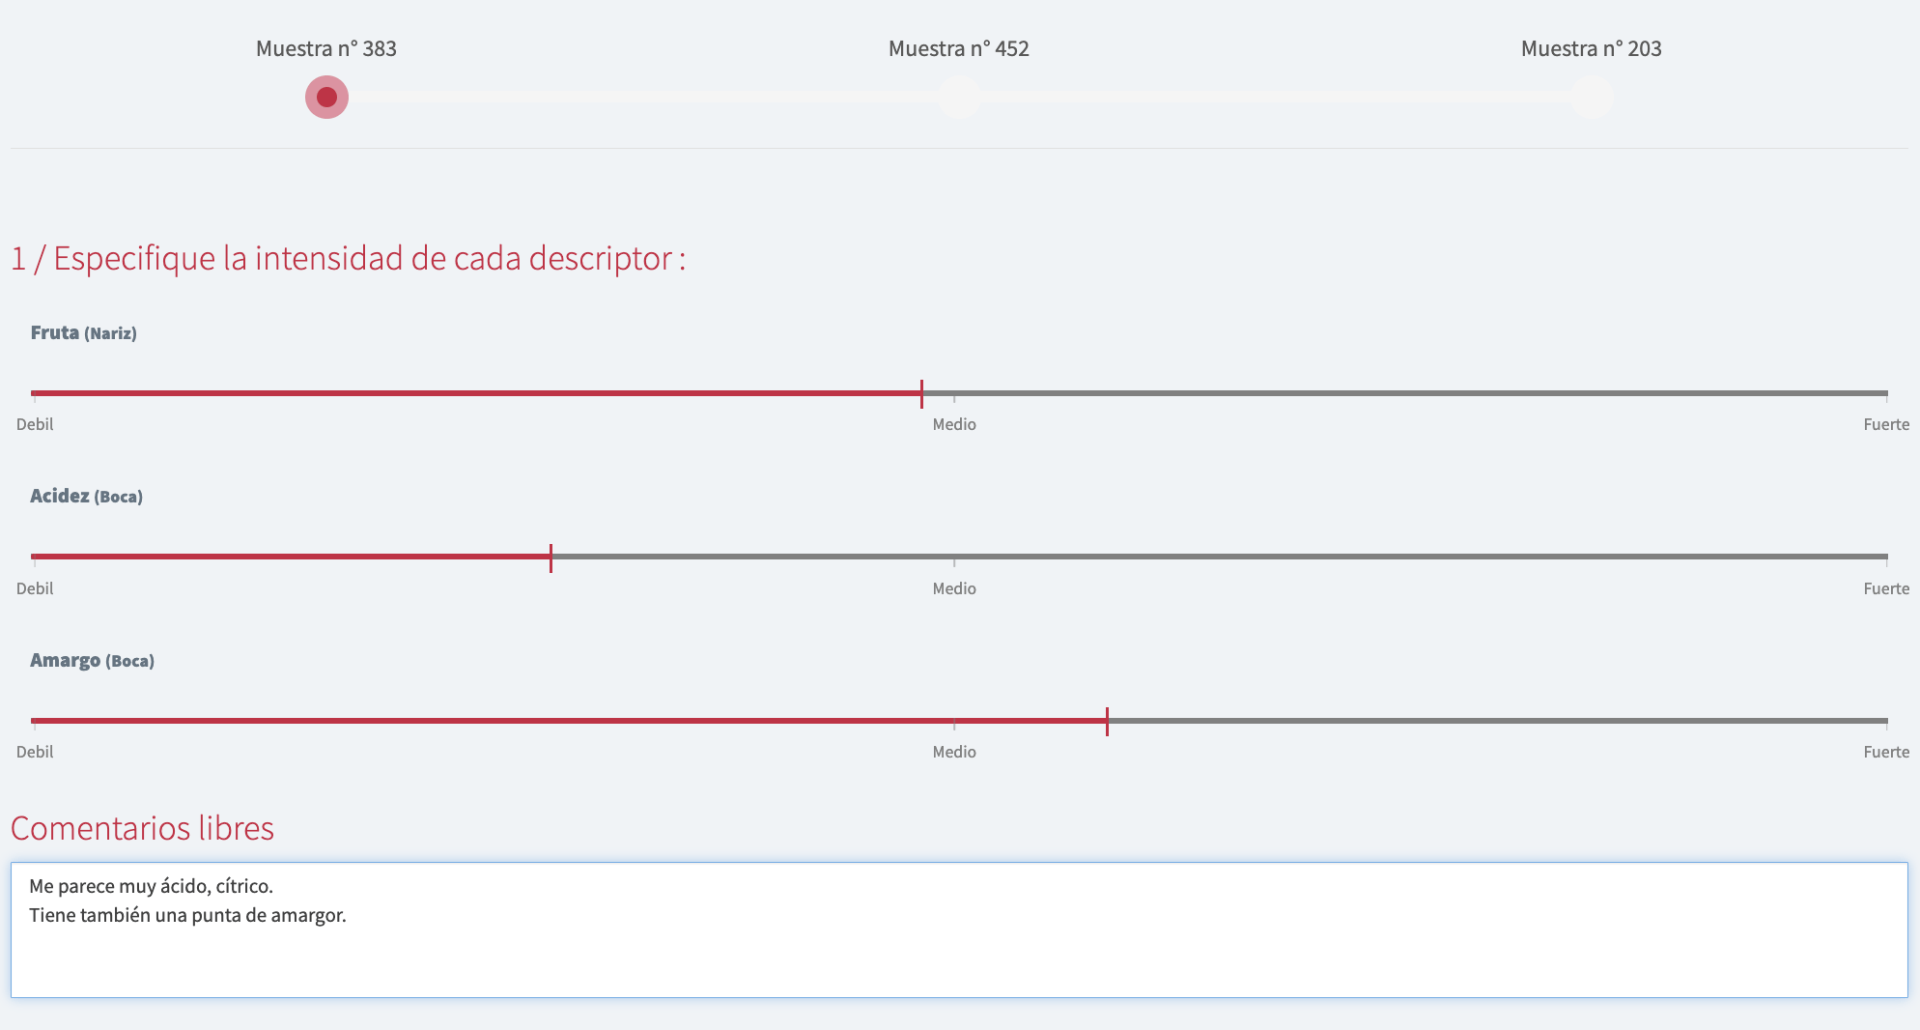Click Debil label under Amargo slider
Image resolution: width=1920 pixels, height=1030 pixels.
coord(35,752)
